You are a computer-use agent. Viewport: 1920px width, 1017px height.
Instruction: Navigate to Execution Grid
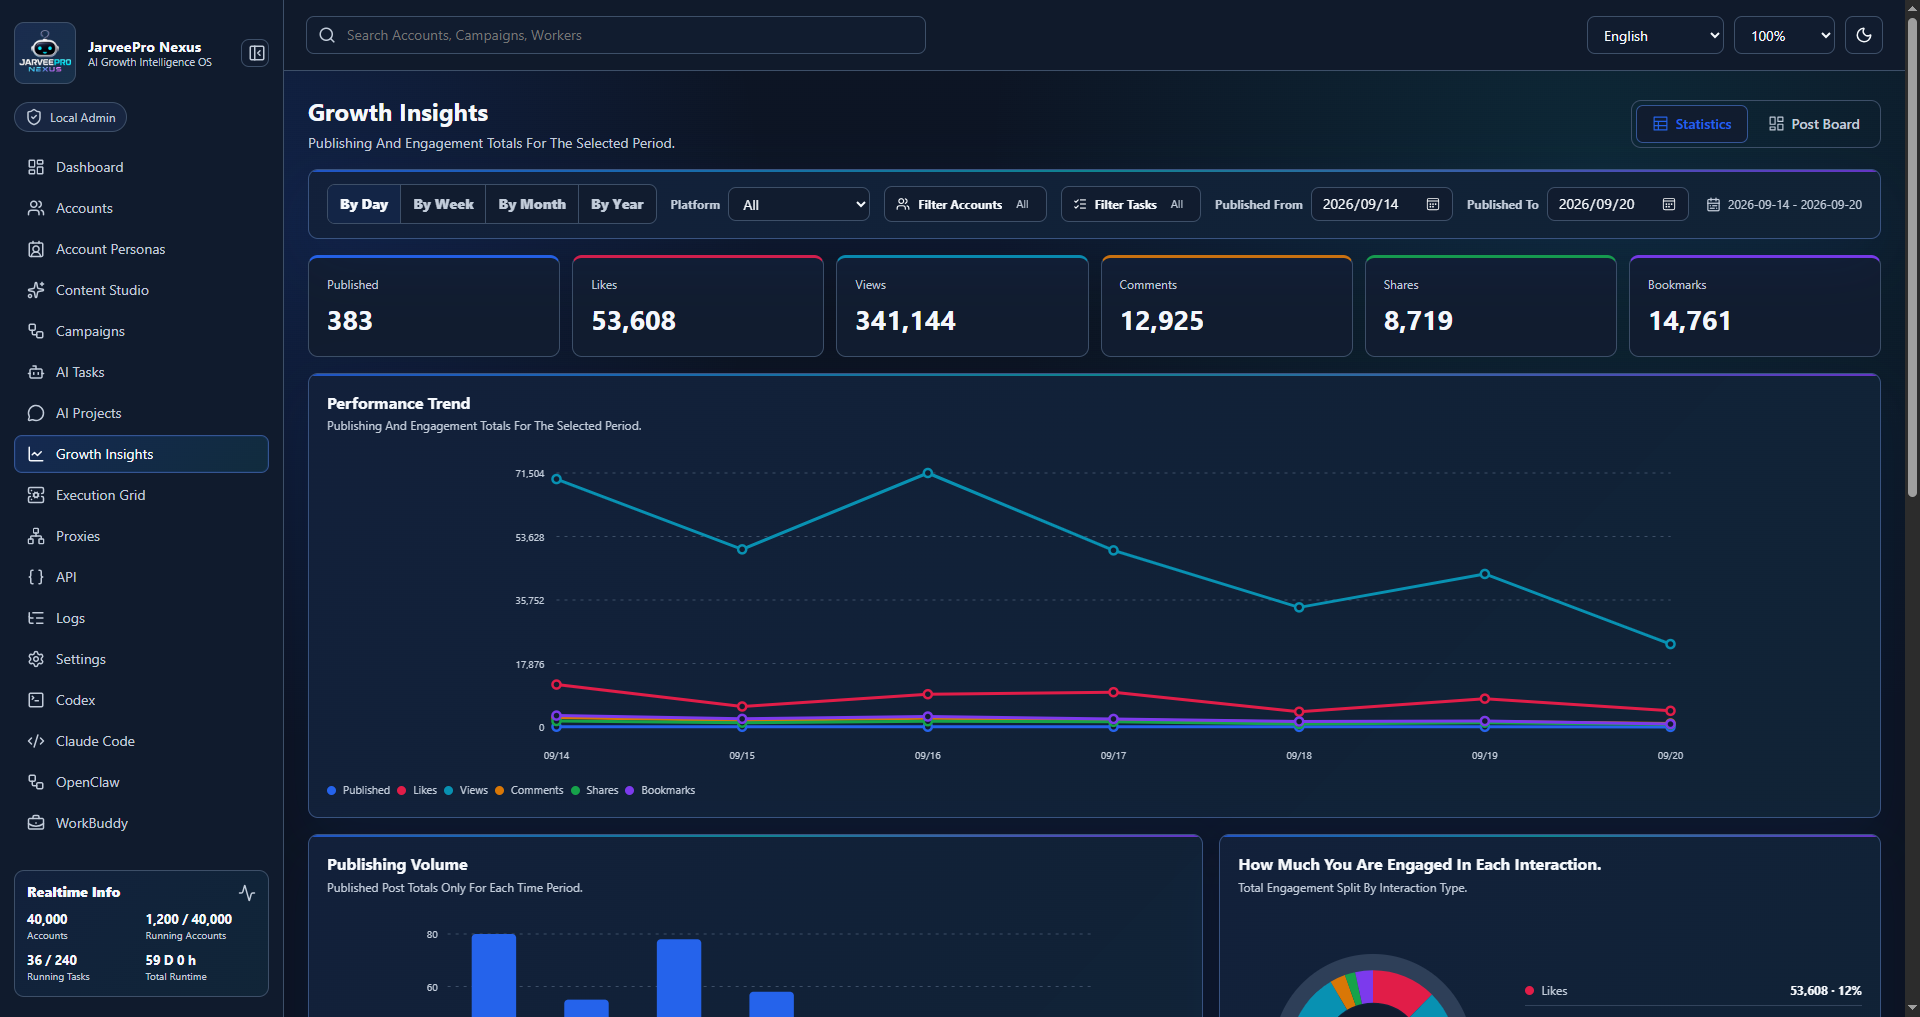coord(141,495)
